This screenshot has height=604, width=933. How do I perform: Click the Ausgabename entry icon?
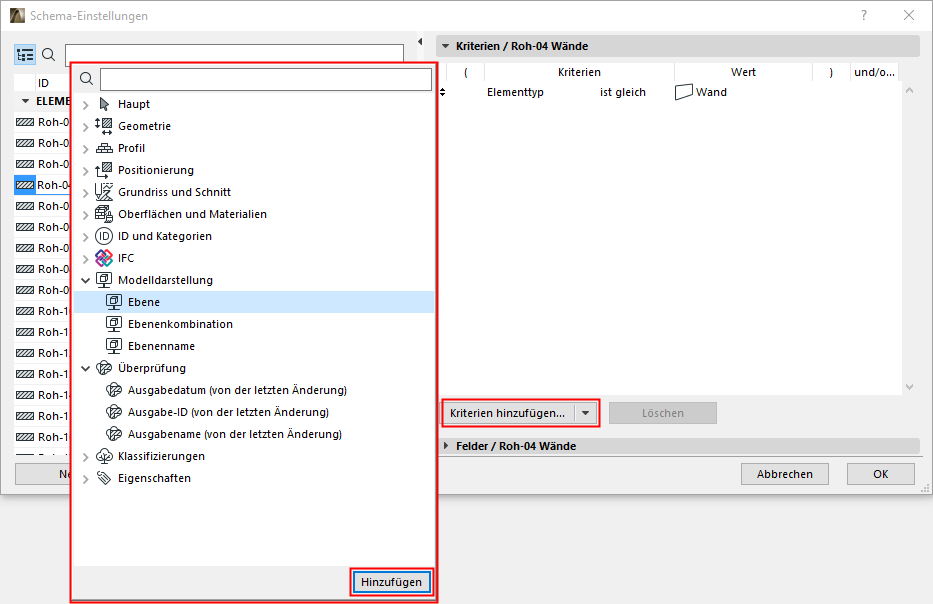(114, 434)
